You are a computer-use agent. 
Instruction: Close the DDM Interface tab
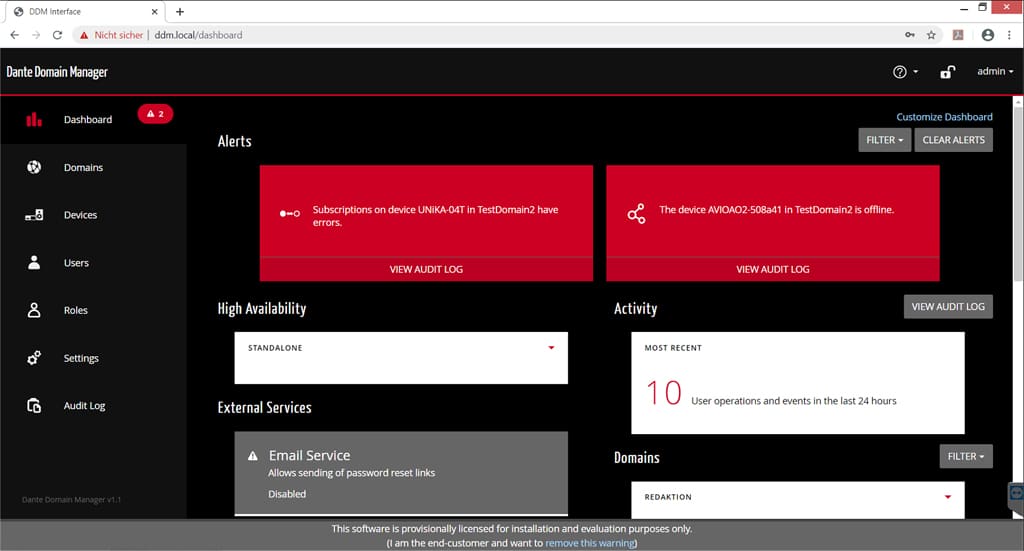click(154, 11)
